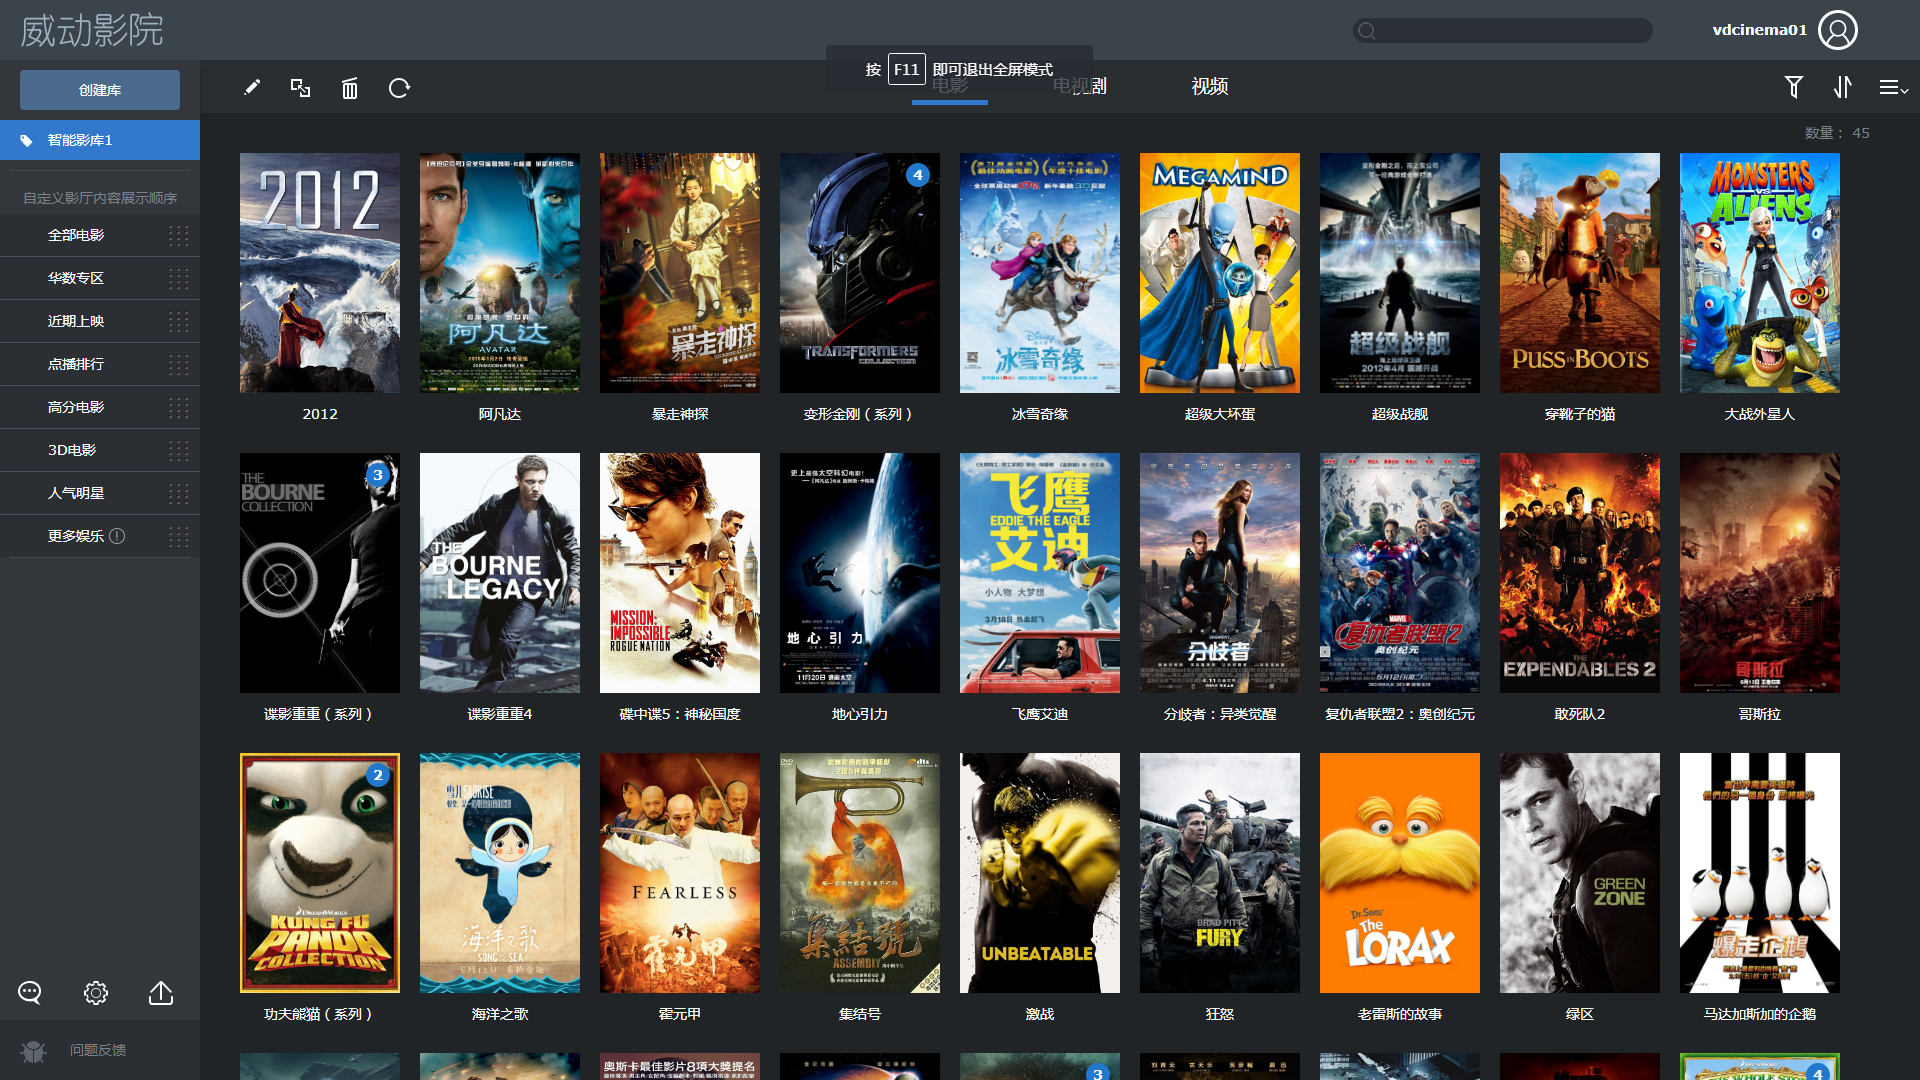Click drag handle of 华数专区 row
This screenshot has width=1920, height=1080.
[178, 279]
